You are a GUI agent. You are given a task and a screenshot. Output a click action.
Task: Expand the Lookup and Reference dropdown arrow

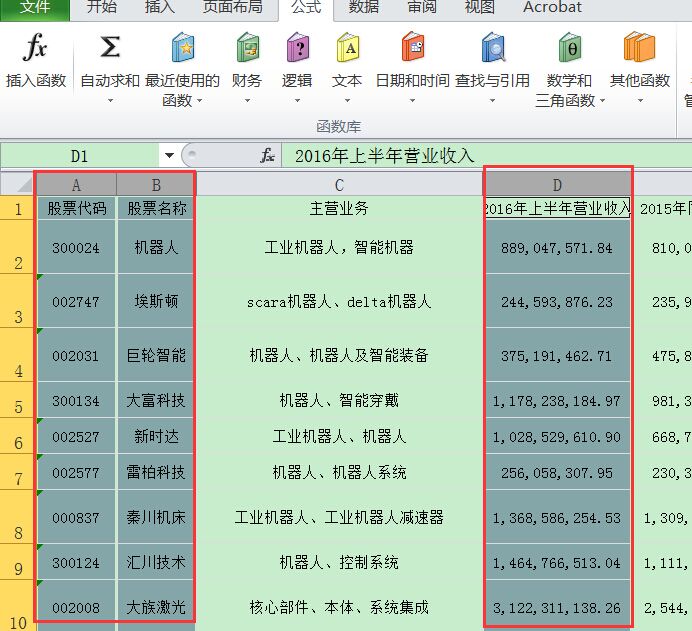coord(493,101)
